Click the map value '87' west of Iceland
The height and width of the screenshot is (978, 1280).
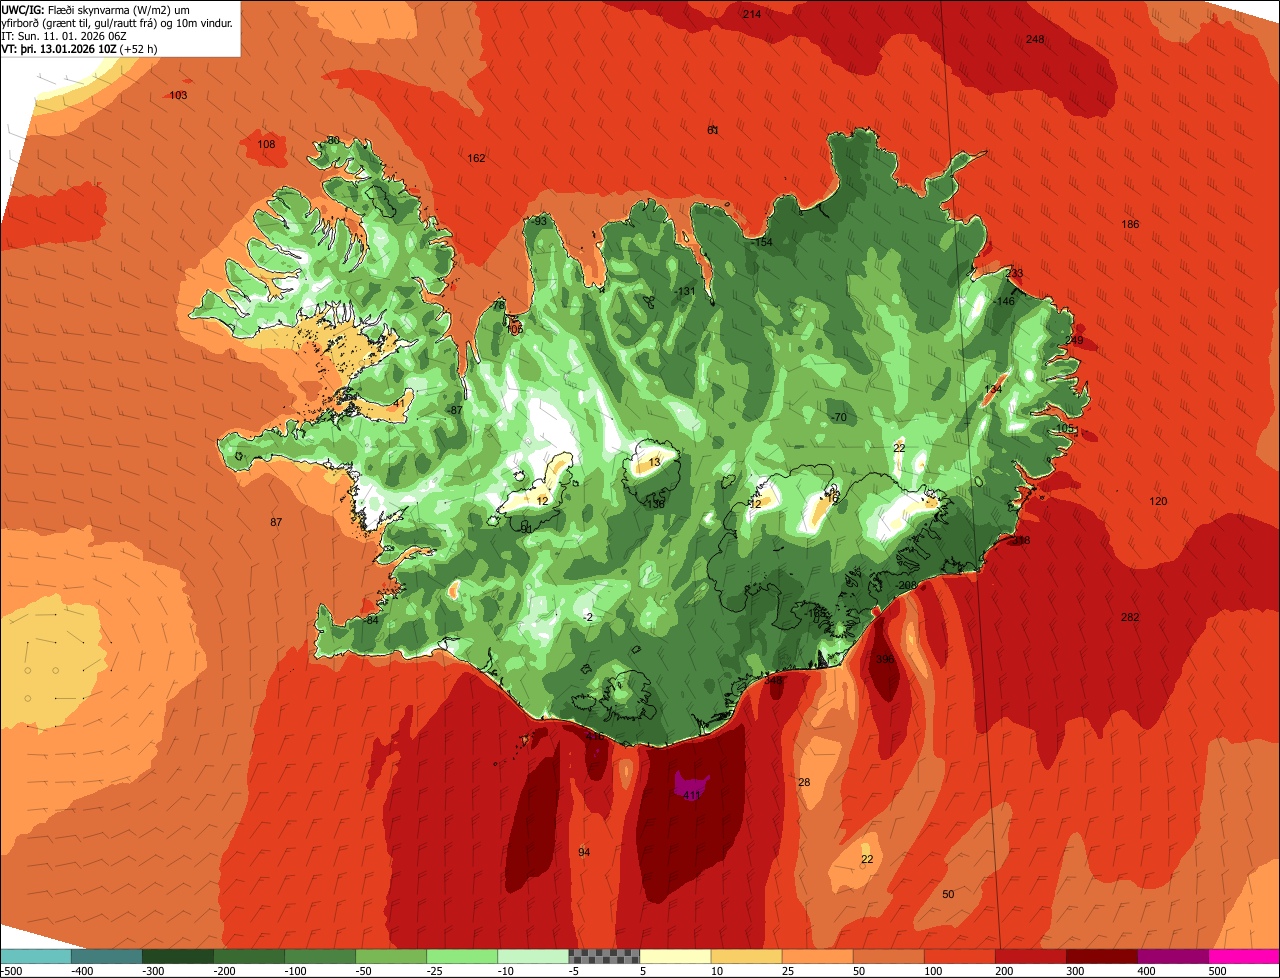276,523
